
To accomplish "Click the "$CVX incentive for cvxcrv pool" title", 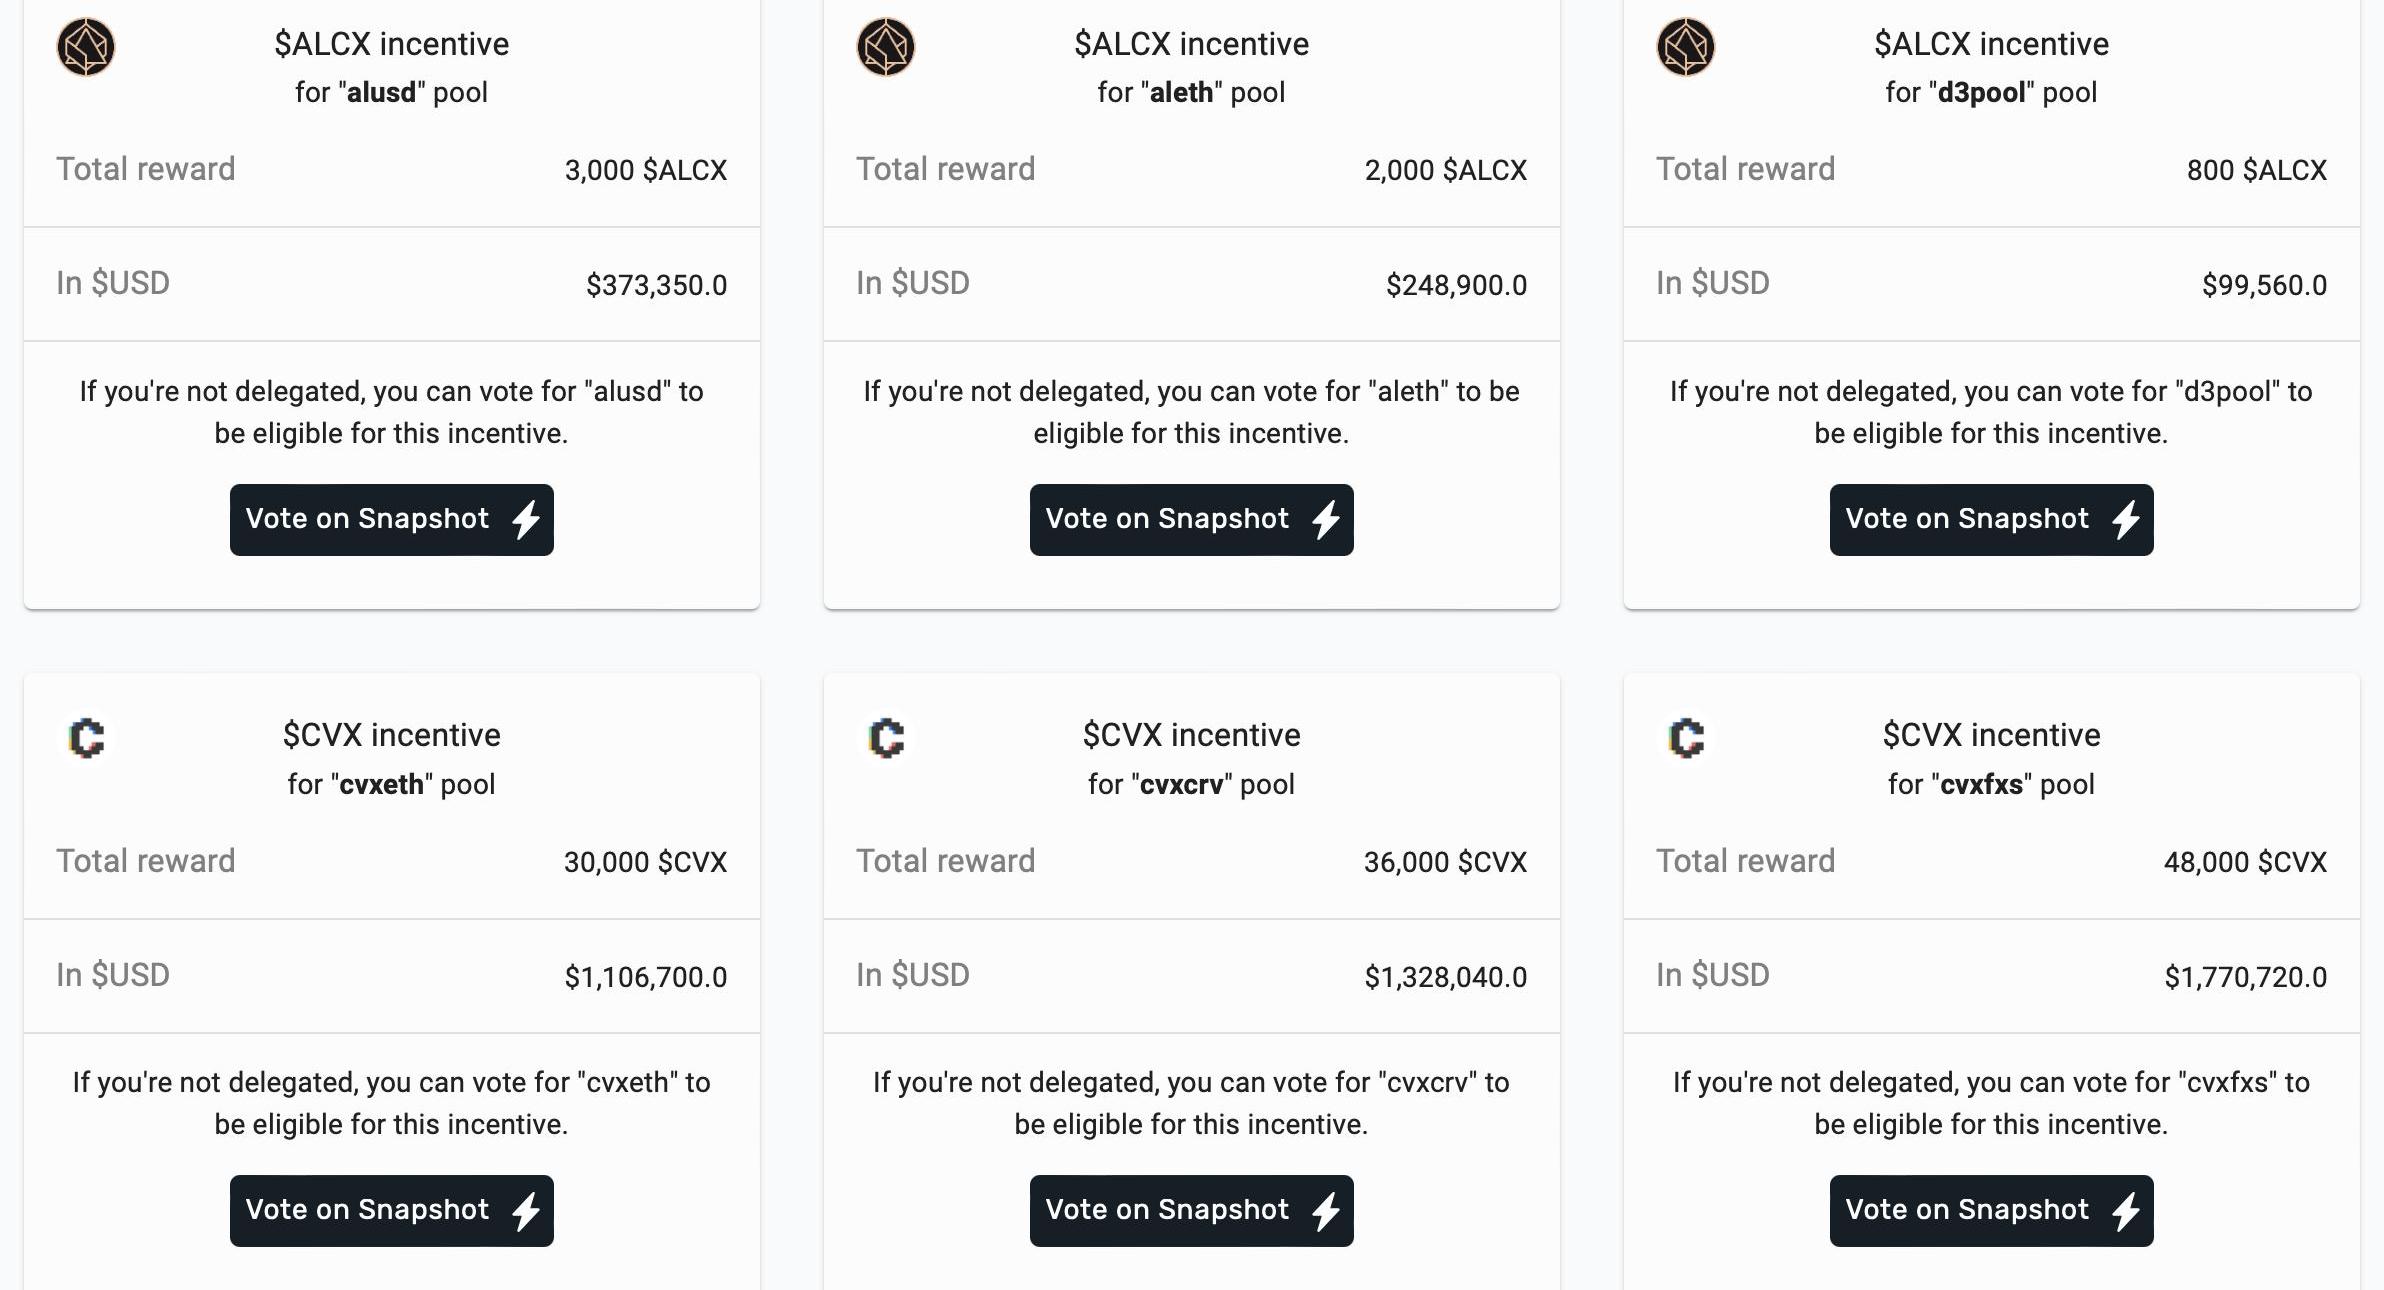I will [1192, 759].
